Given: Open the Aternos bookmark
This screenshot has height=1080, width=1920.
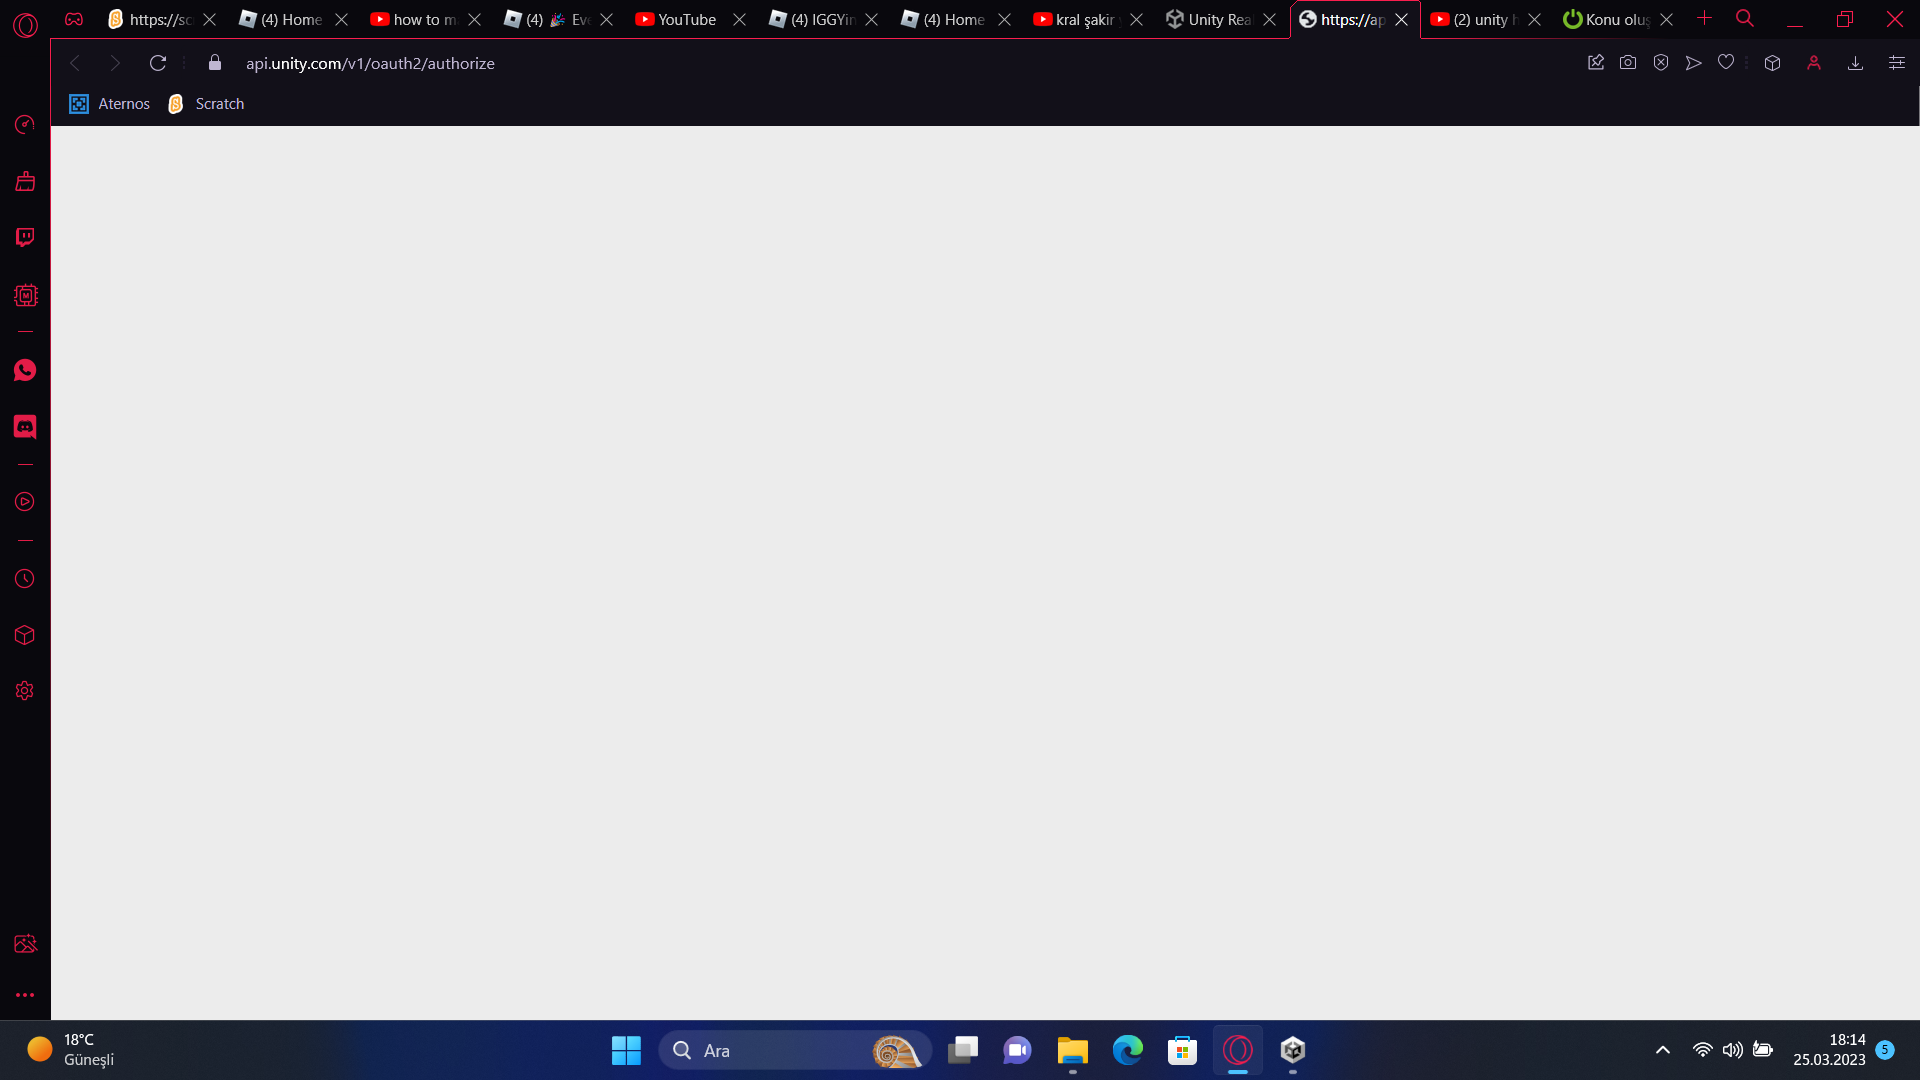Looking at the screenshot, I should (110, 104).
